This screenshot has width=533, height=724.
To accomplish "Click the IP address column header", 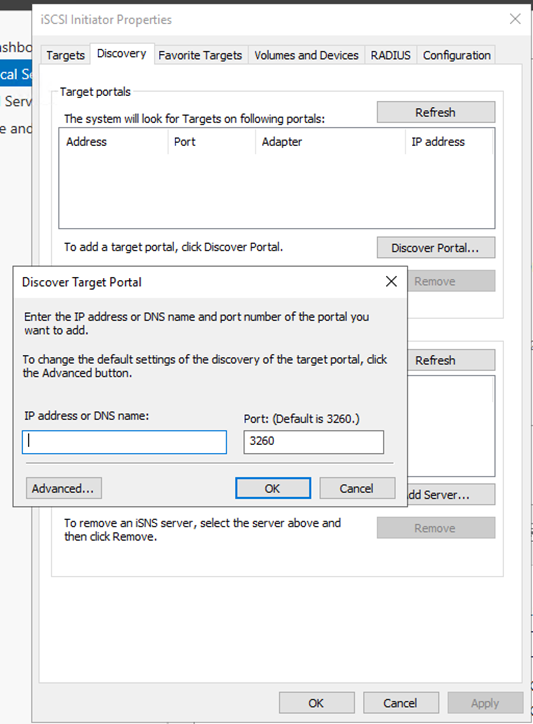I will tap(449, 142).
